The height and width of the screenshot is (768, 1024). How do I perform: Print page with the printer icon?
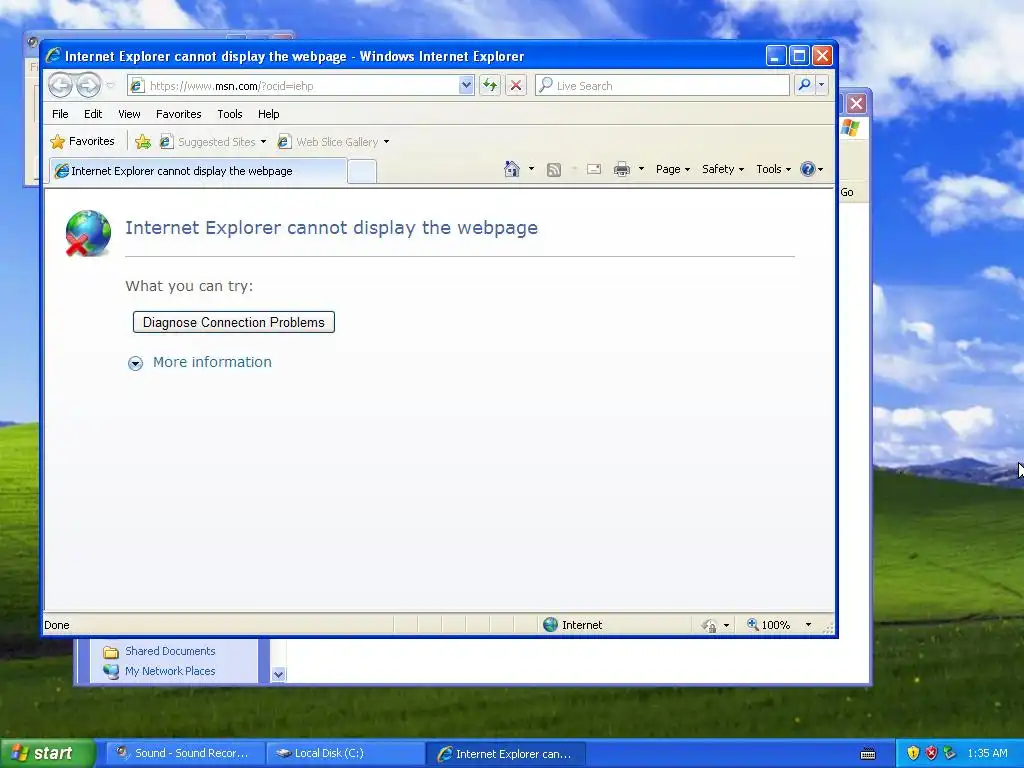coord(622,169)
